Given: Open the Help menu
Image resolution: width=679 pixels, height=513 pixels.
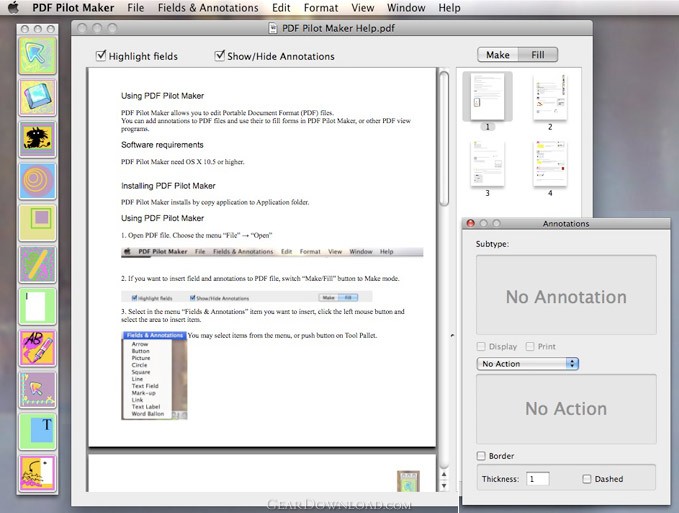Looking at the screenshot, I should [449, 8].
